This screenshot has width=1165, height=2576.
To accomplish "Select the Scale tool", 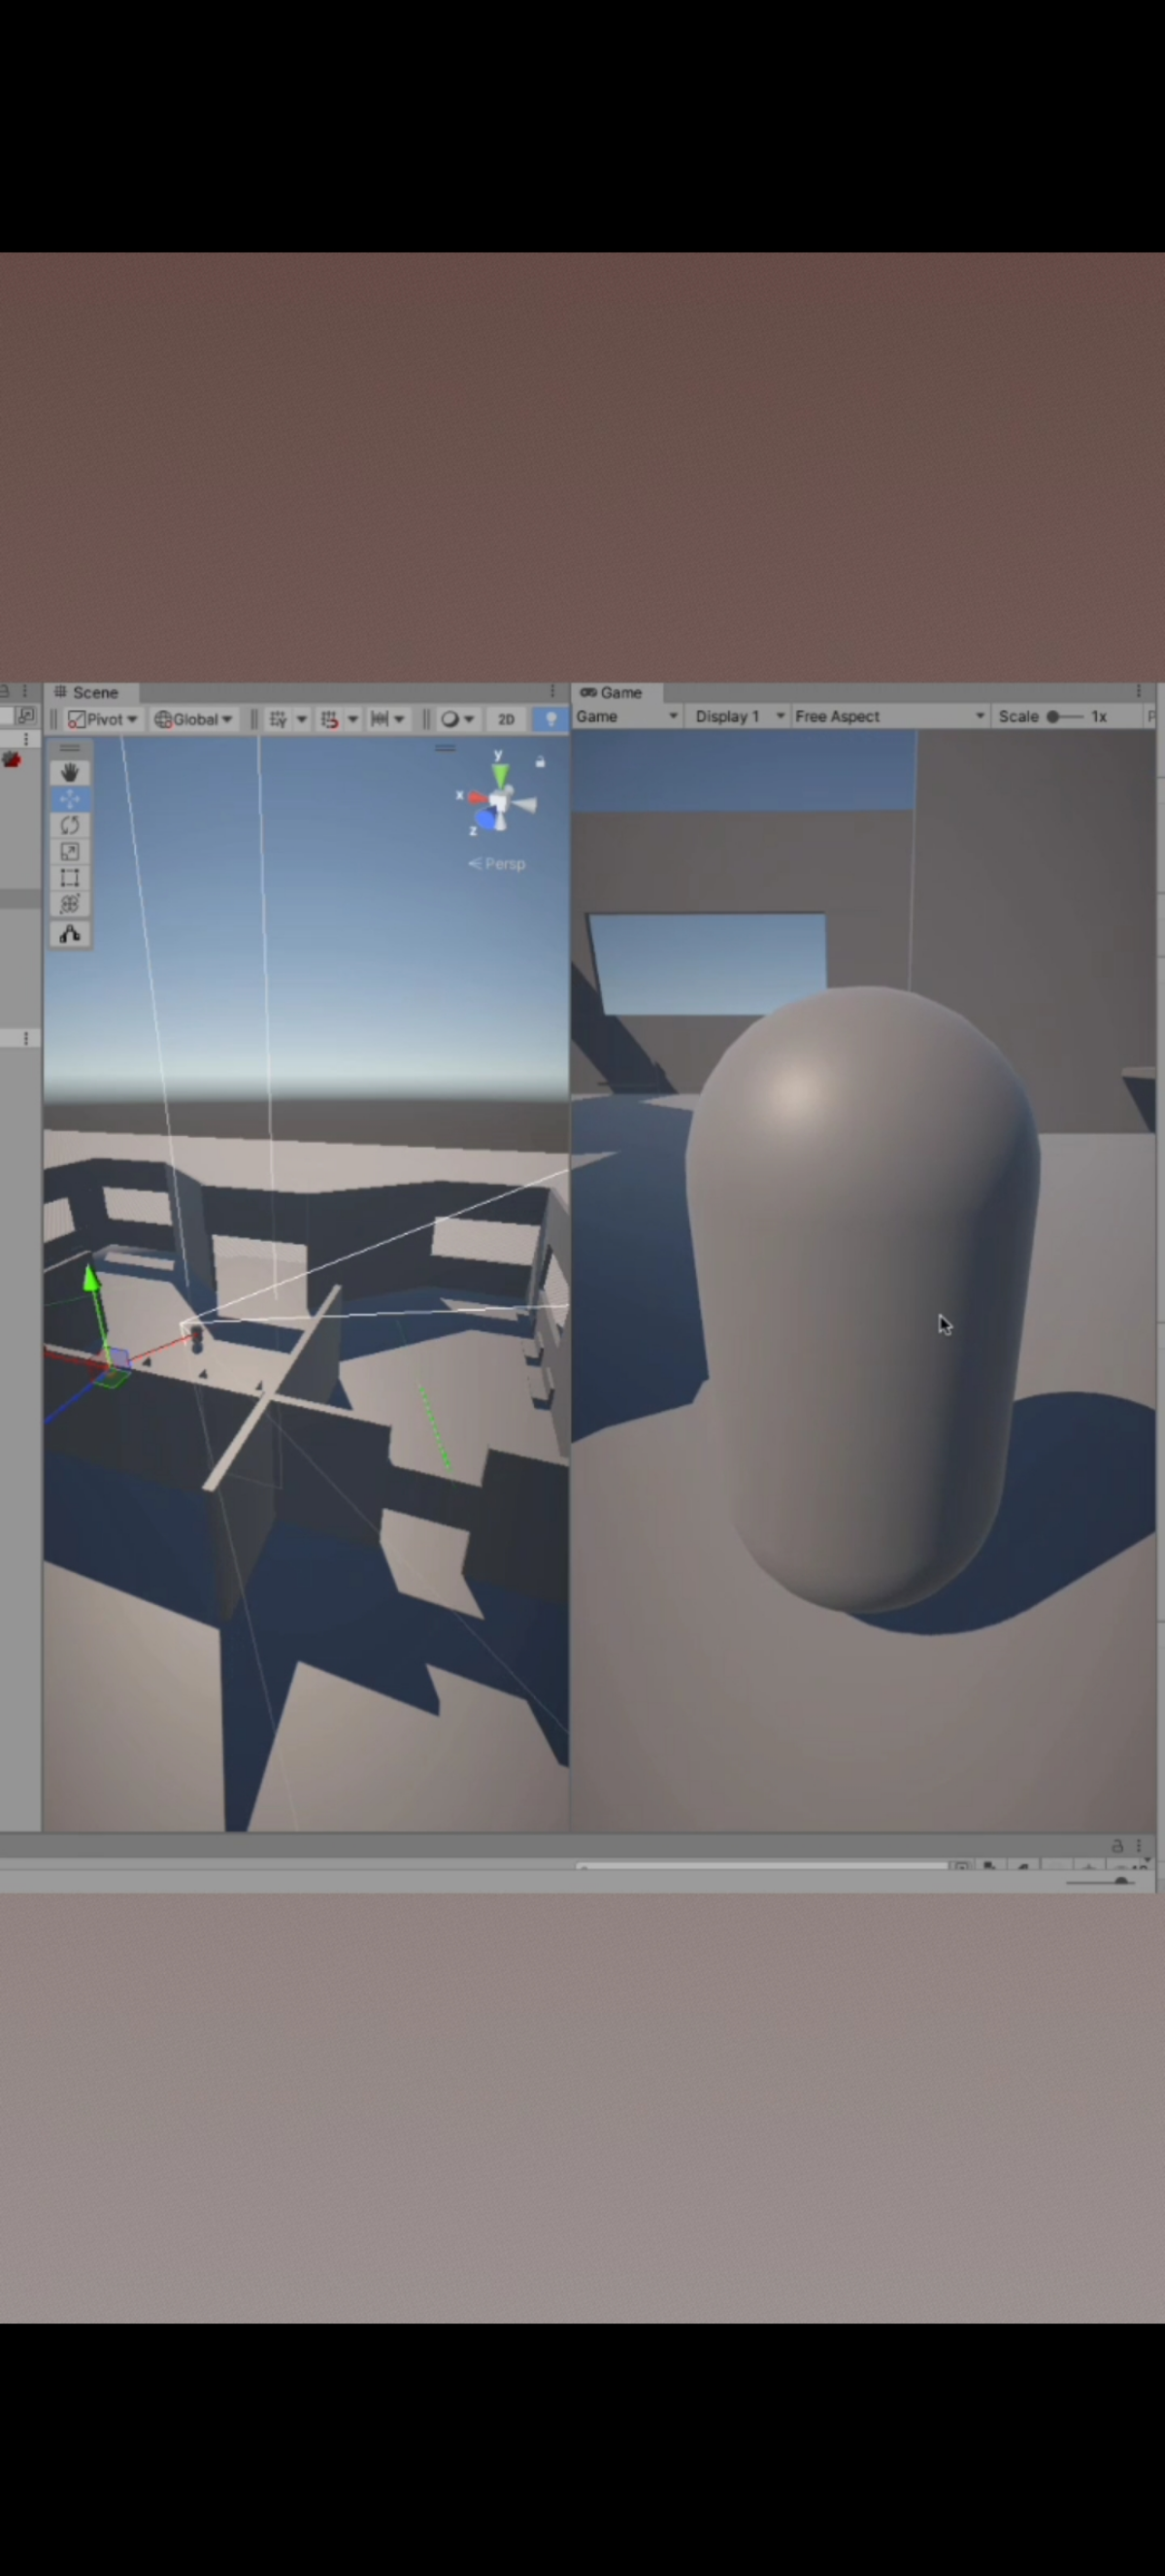I will pos(70,852).
